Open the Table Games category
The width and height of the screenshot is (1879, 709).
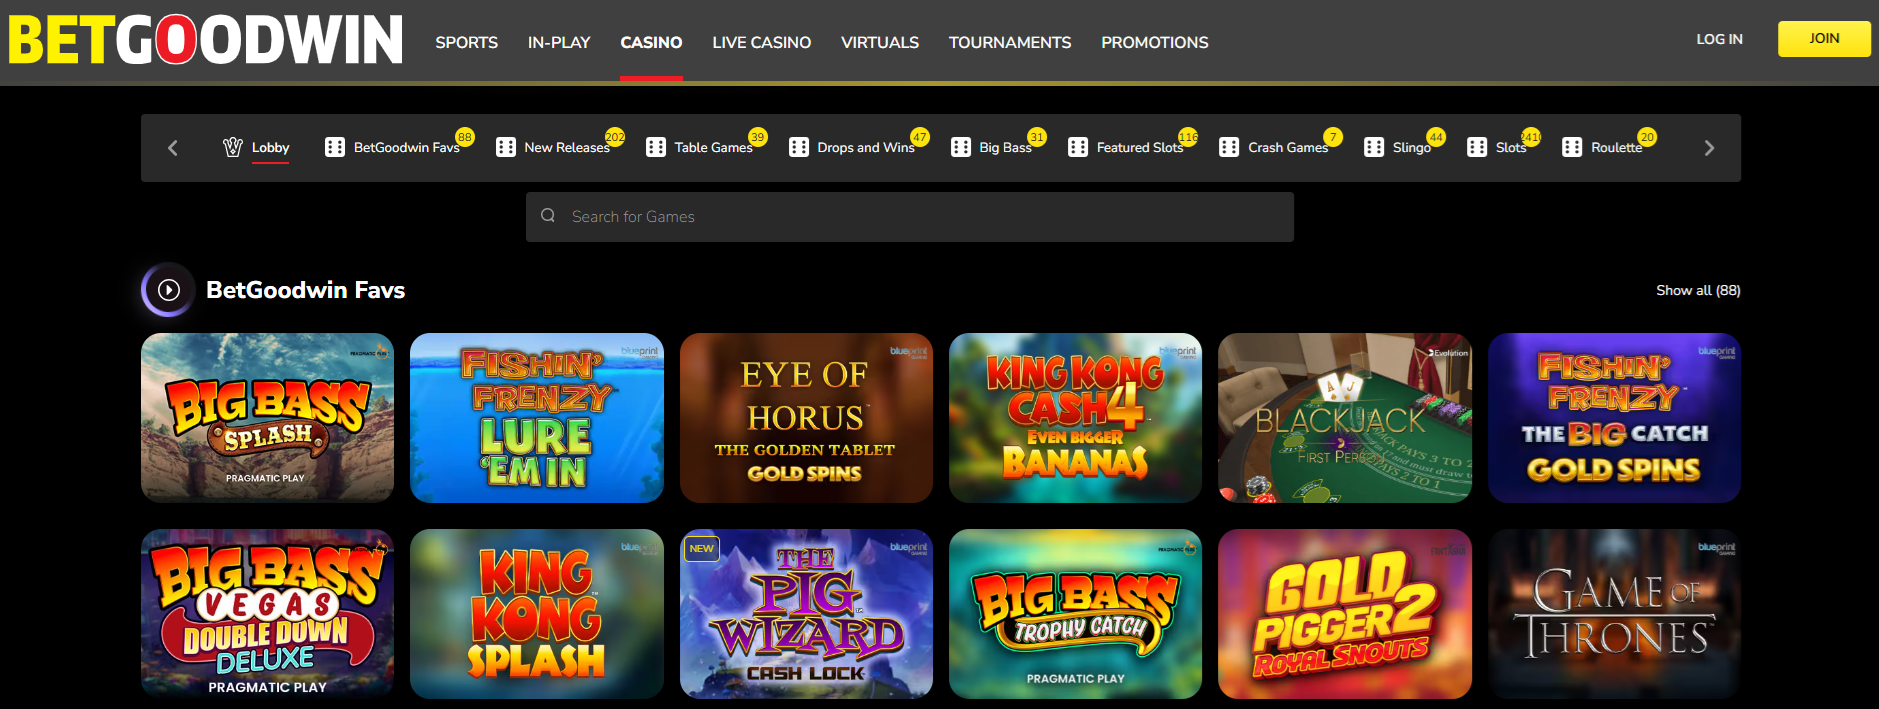(x=713, y=147)
